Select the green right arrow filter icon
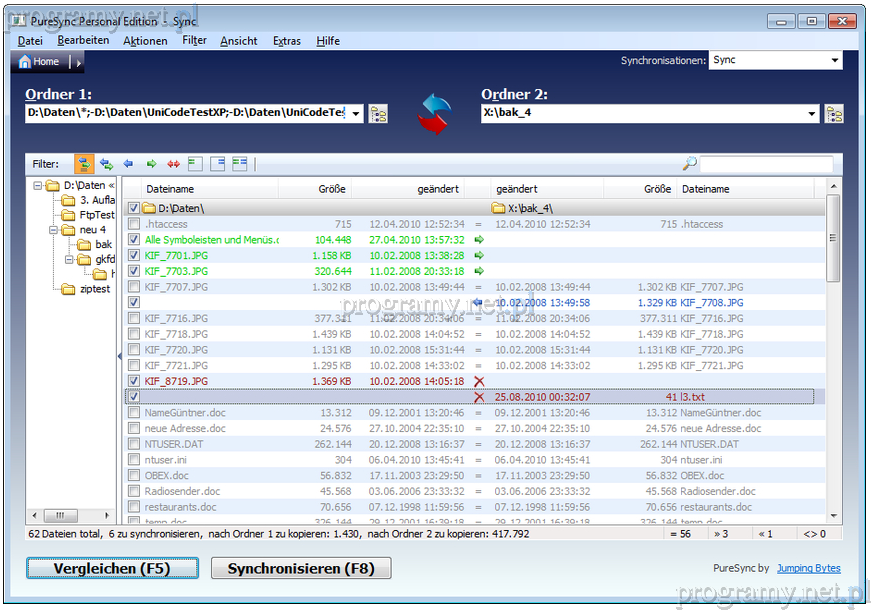The width and height of the screenshot is (872, 610). coord(151,163)
